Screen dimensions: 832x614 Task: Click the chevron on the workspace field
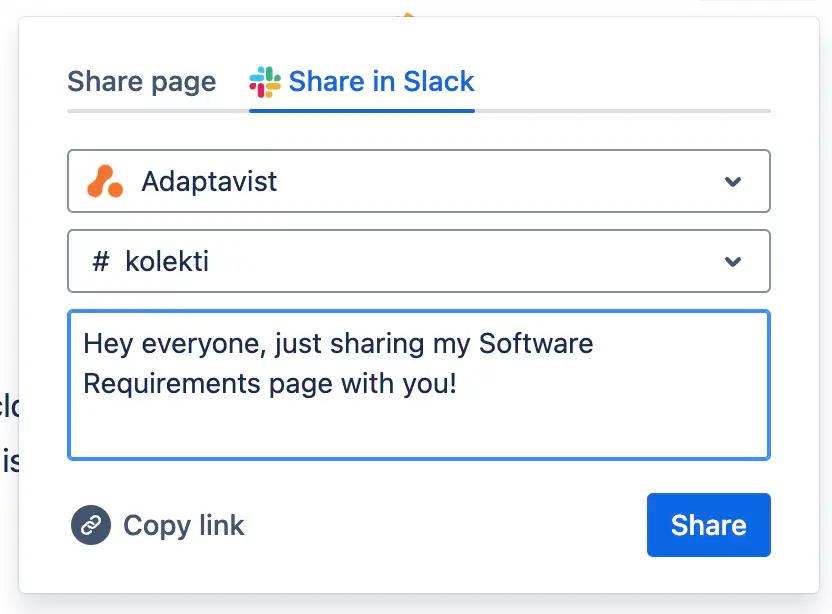click(733, 181)
